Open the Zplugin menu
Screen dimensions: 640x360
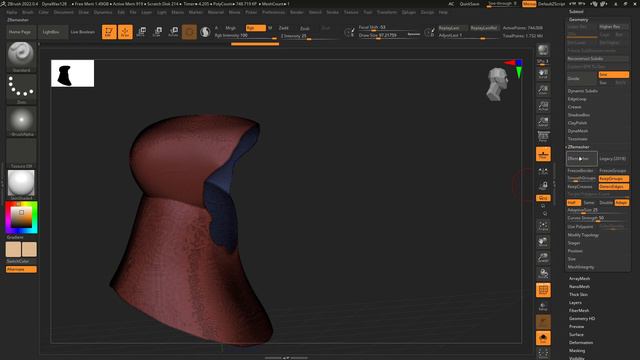click(409, 12)
